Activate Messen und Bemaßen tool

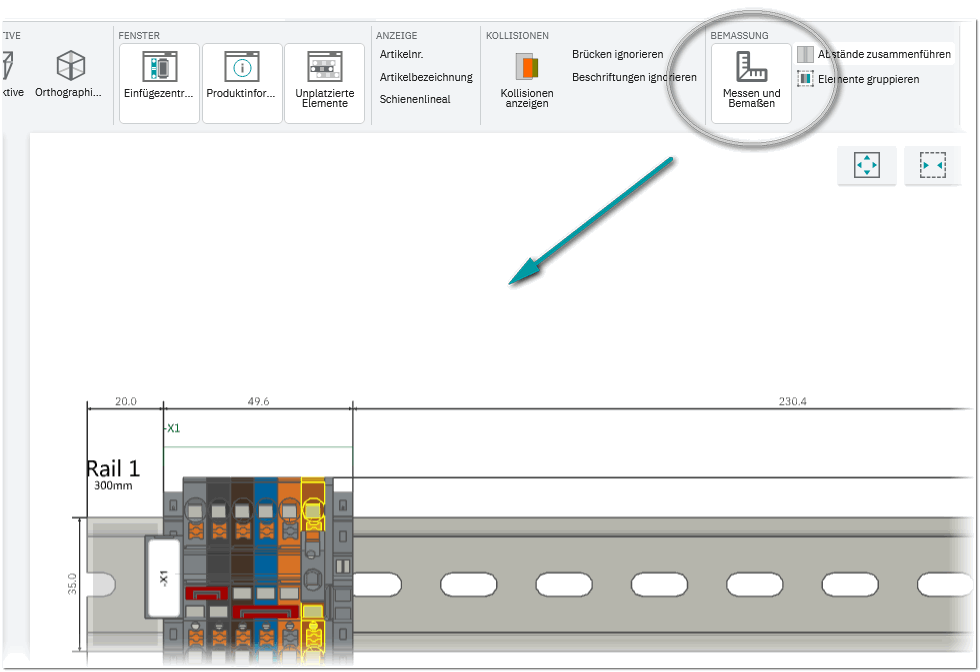click(751, 83)
